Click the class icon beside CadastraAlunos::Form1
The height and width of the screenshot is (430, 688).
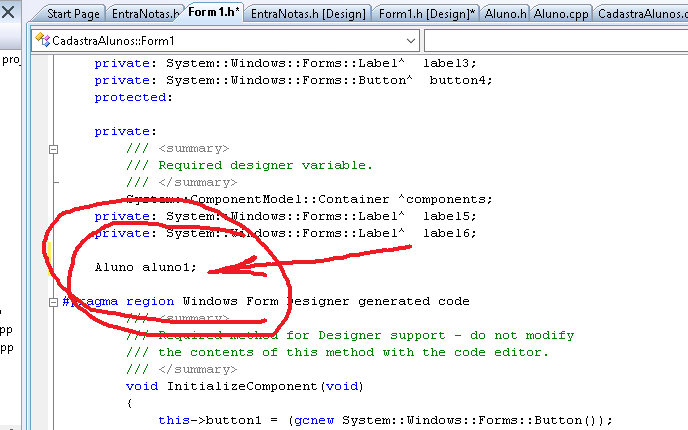point(41,41)
